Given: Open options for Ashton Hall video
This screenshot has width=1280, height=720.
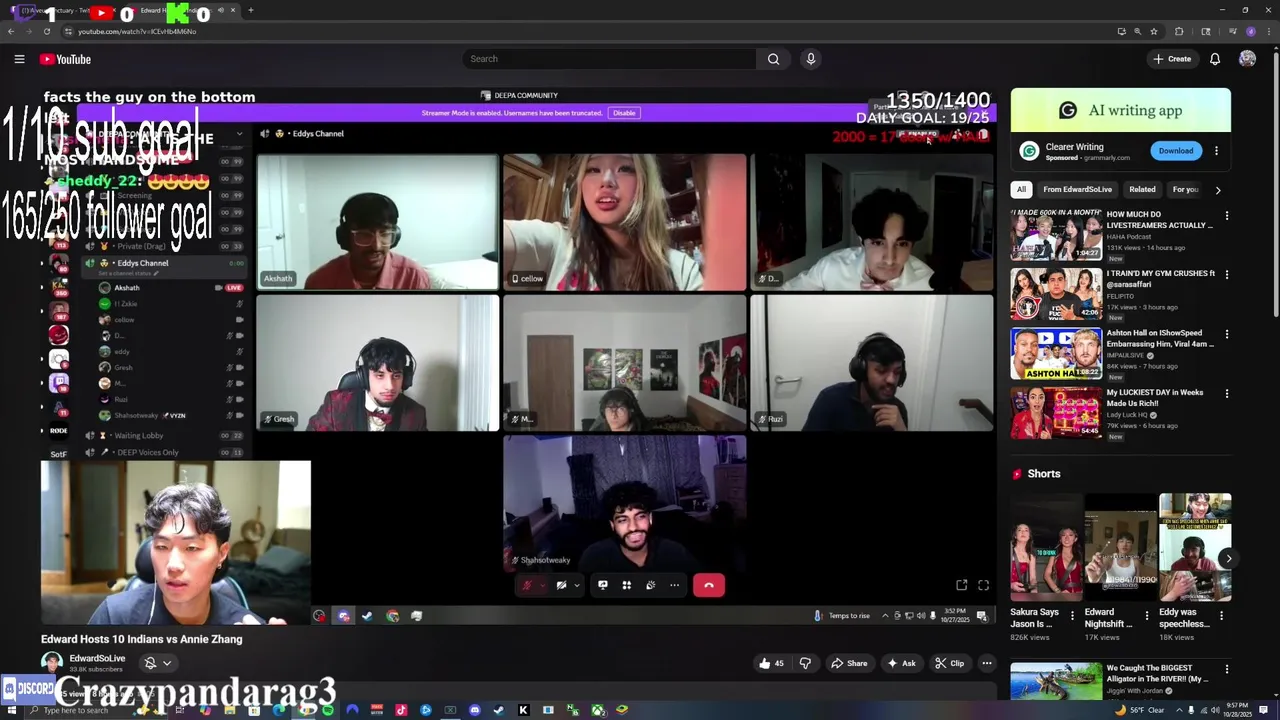Looking at the screenshot, I should (1227, 334).
